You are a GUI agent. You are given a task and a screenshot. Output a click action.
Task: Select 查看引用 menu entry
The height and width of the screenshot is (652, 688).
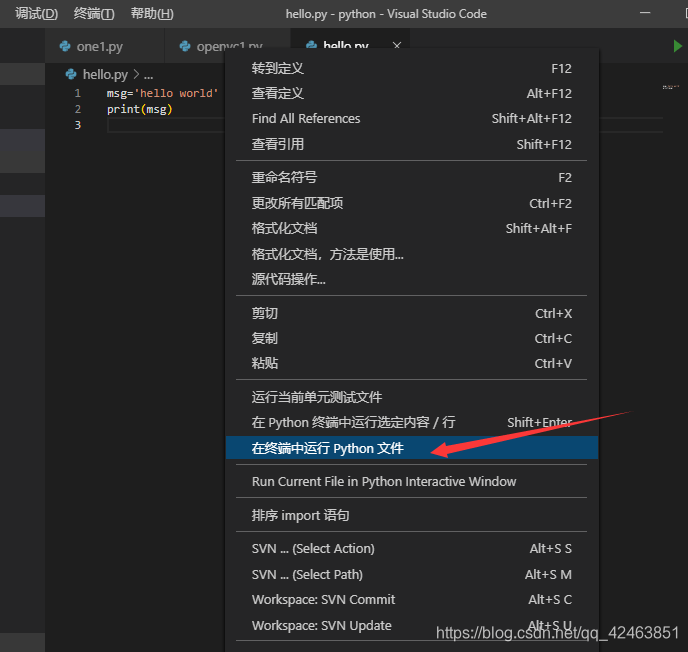tap(412, 144)
